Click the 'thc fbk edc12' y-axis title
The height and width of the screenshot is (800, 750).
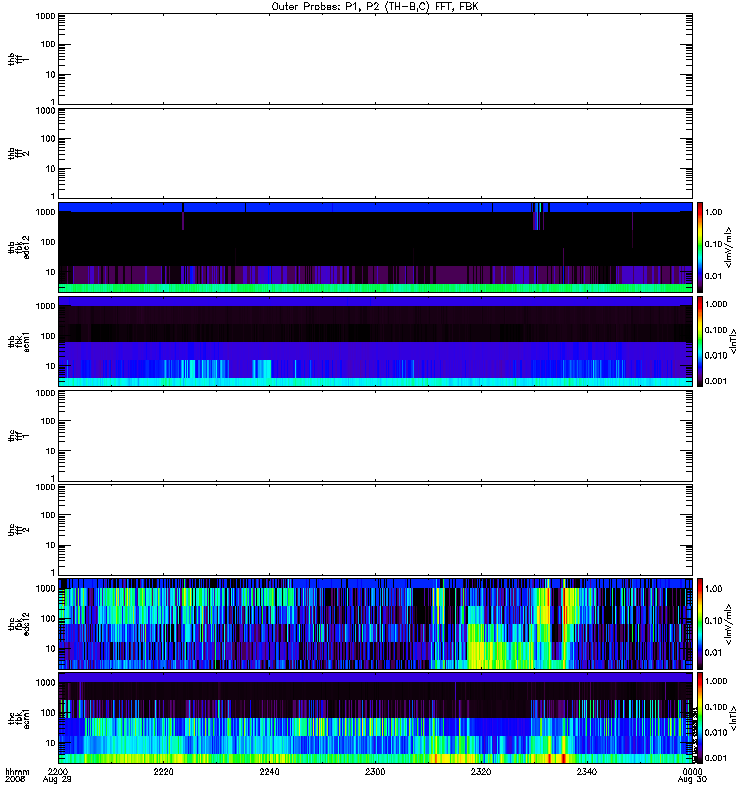pos(19,624)
